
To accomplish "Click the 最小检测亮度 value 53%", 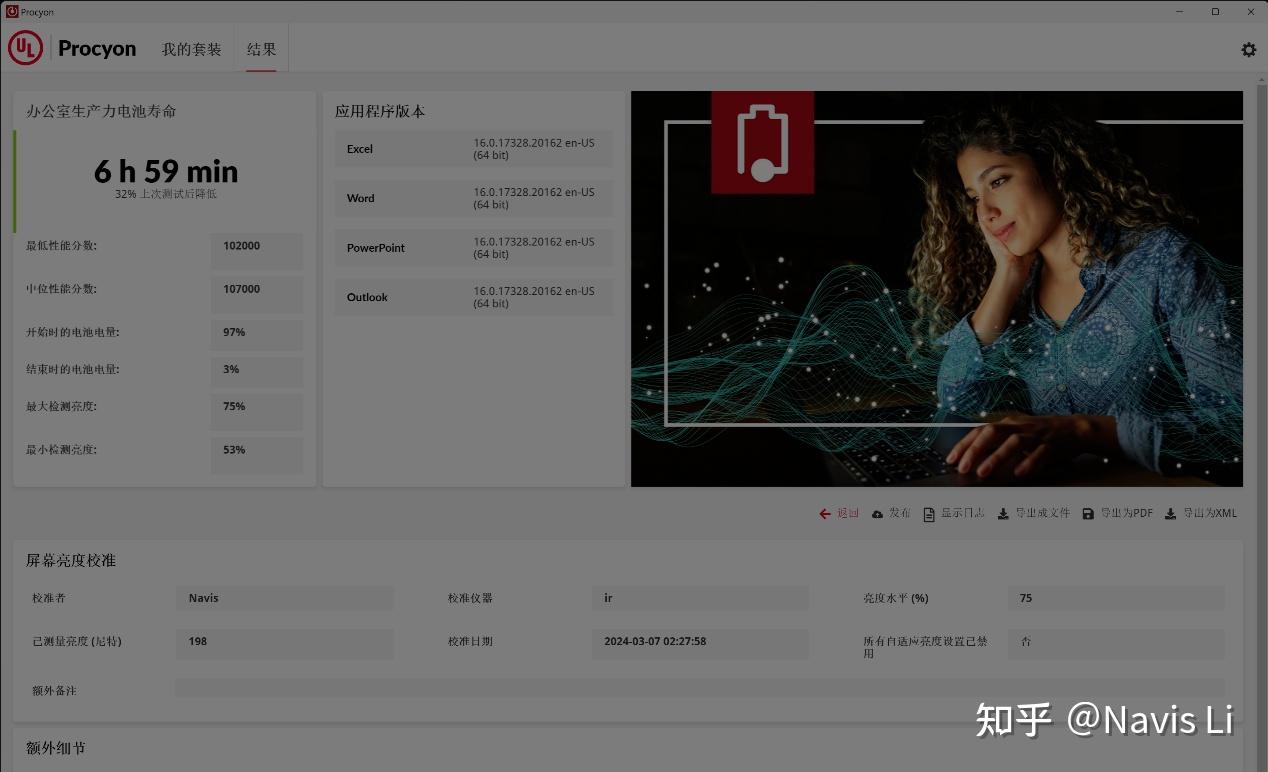I will 257,455.
